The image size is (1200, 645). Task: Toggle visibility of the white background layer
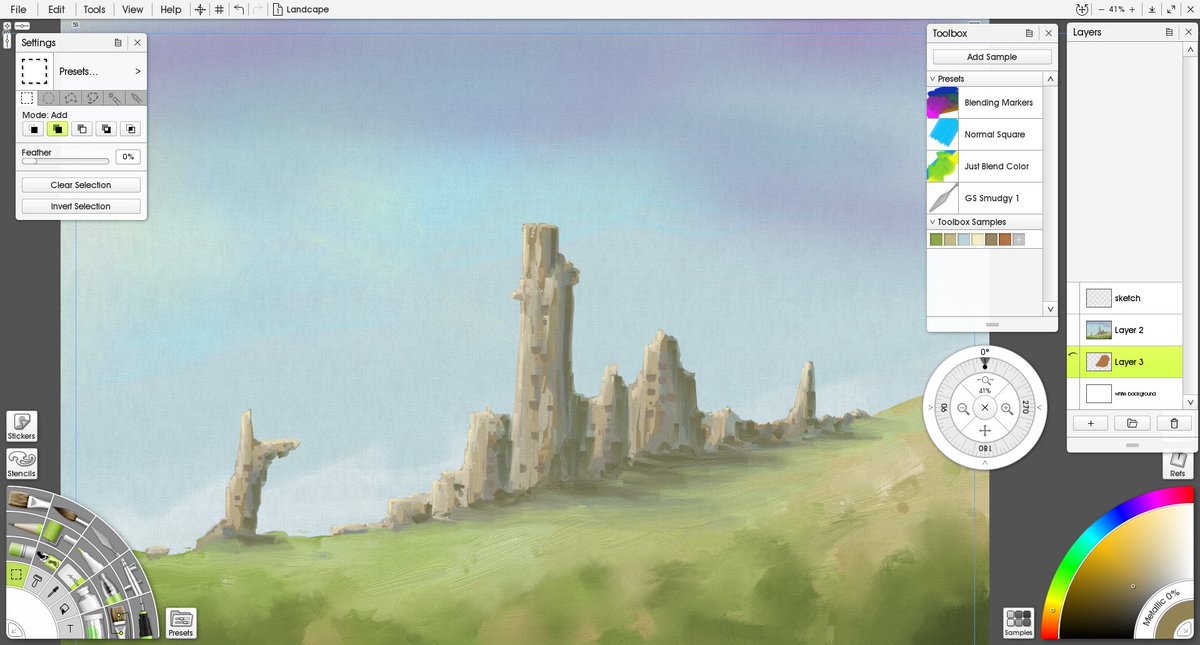click(1074, 394)
